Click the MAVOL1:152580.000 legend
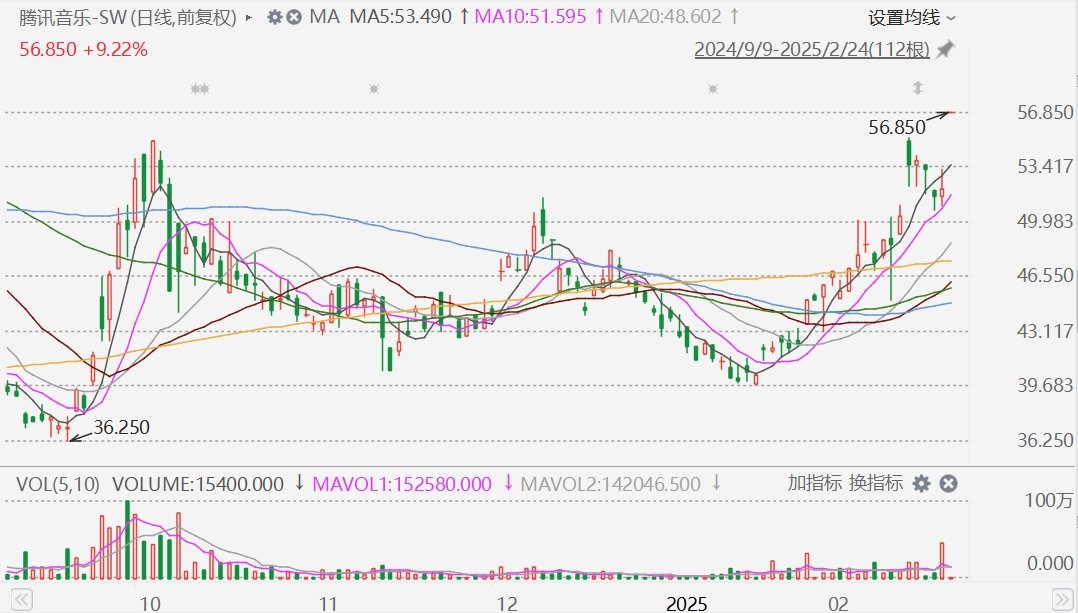Image resolution: width=1078 pixels, height=613 pixels. click(x=403, y=484)
